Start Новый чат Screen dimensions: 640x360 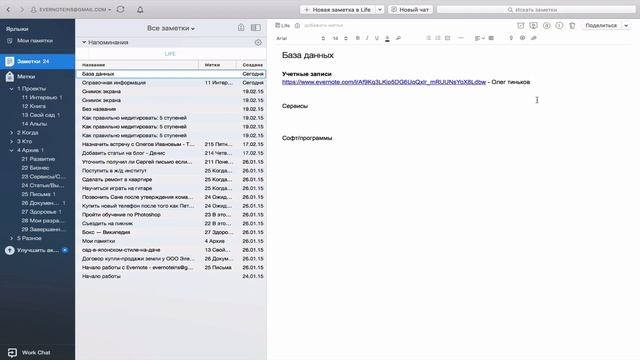[x=410, y=9]
